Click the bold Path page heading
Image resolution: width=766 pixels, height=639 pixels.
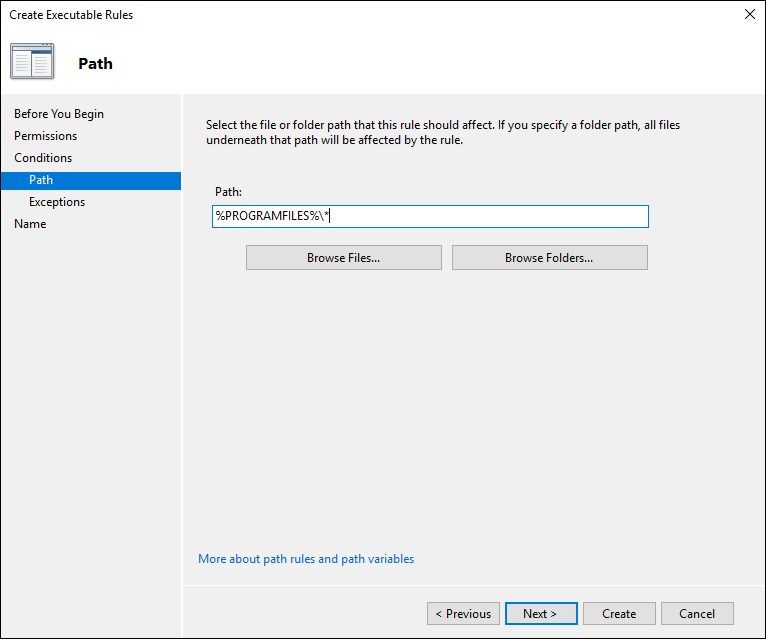[95, 64]
